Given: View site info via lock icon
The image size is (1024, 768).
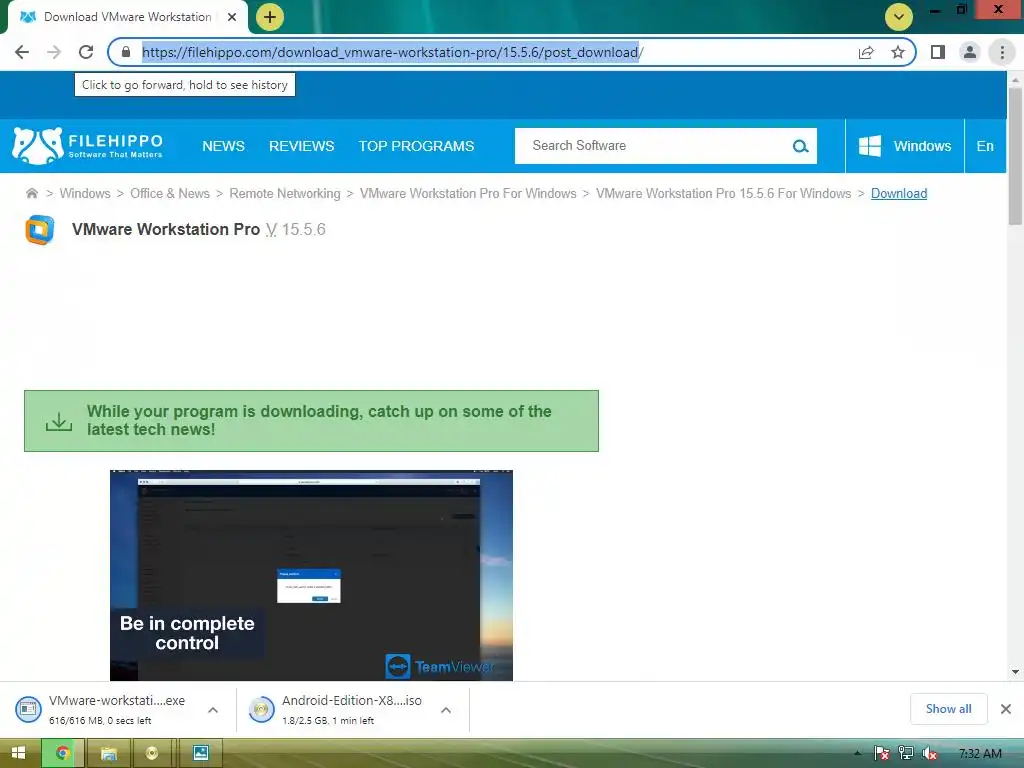Looking at the screenshot, I should (x=126, y=52).
